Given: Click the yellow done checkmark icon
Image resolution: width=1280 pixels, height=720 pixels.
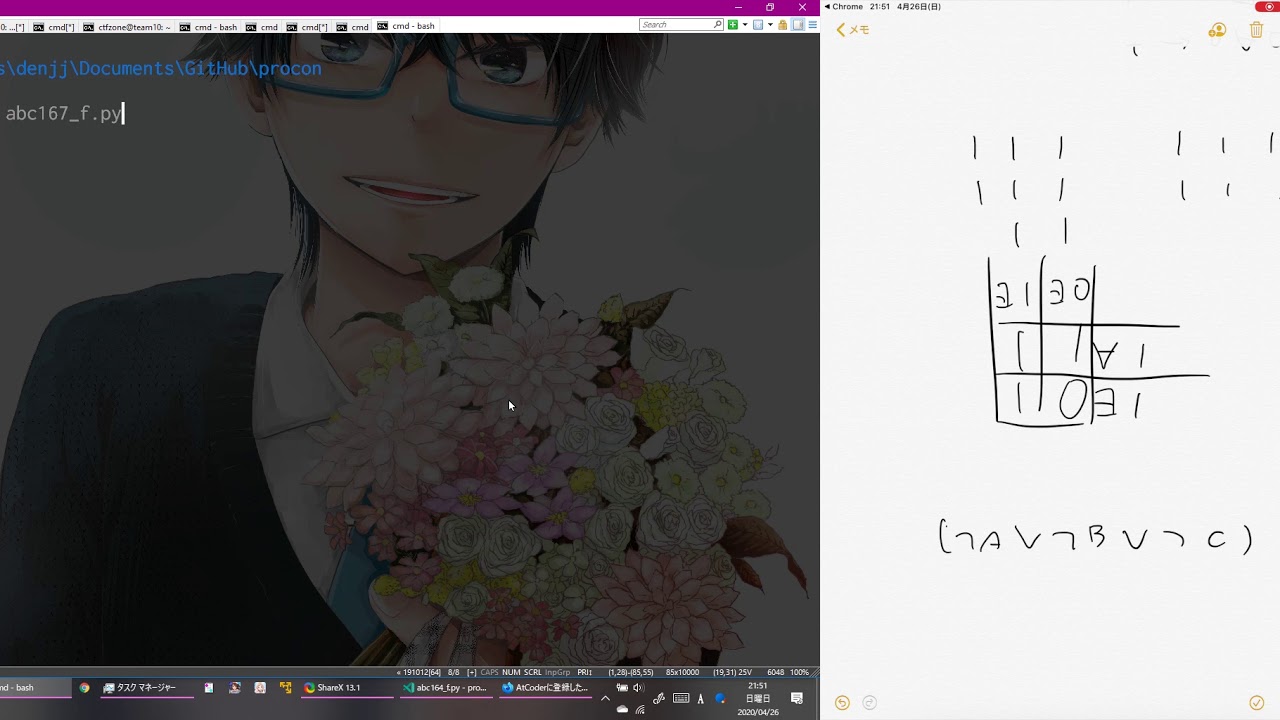Looking at the screenshot, I should click(x=1257, y=703).
